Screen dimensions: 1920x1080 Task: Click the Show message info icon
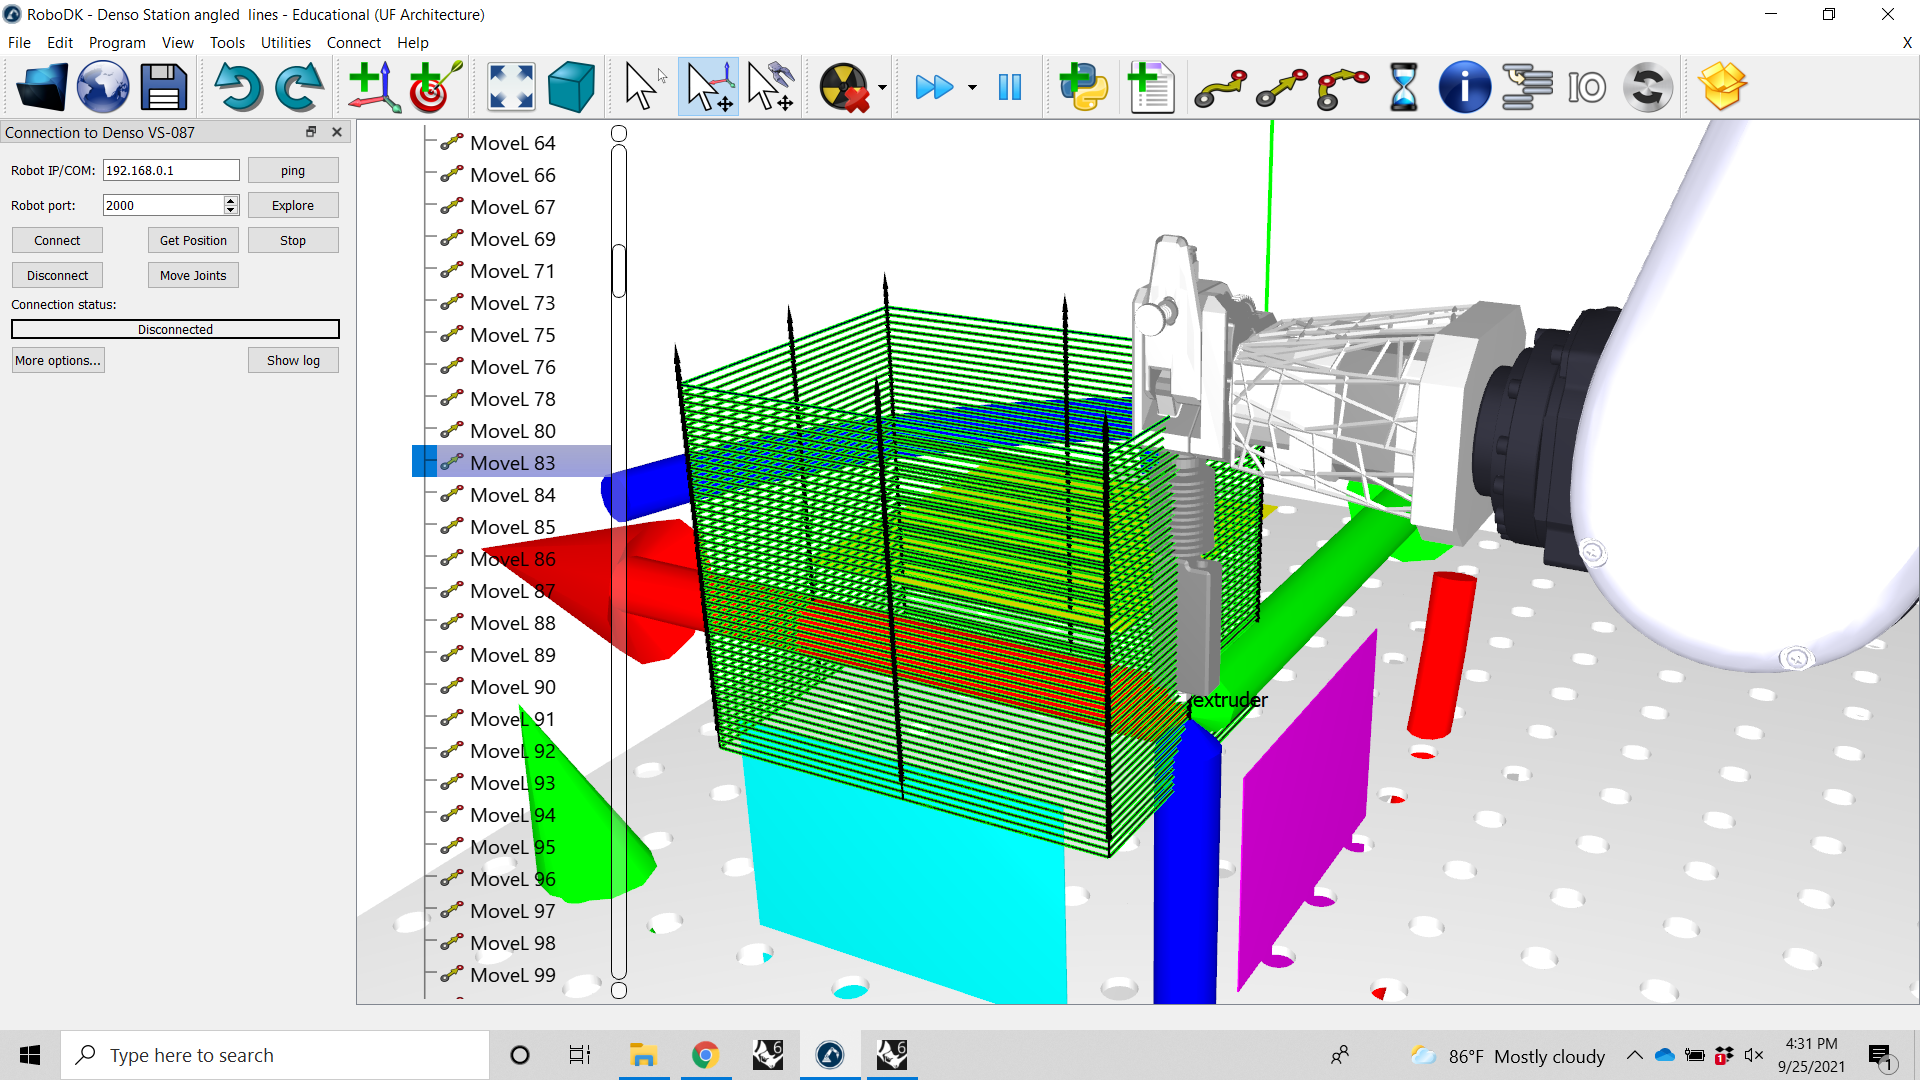tap(1464, 87)
